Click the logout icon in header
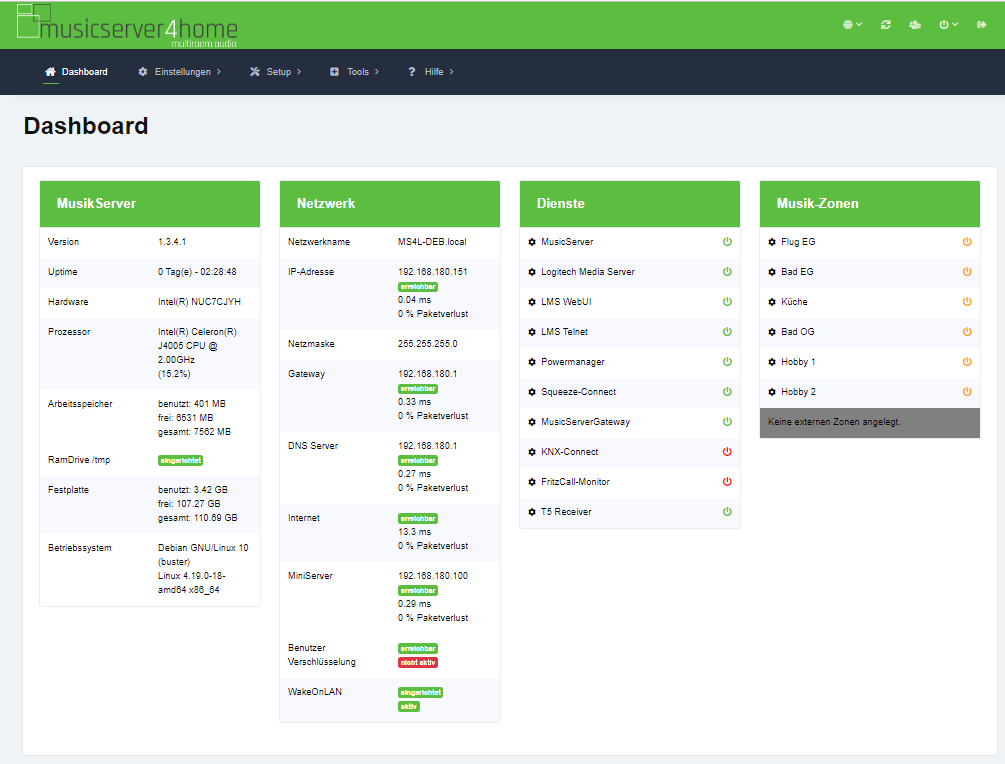 pos(981,25)
